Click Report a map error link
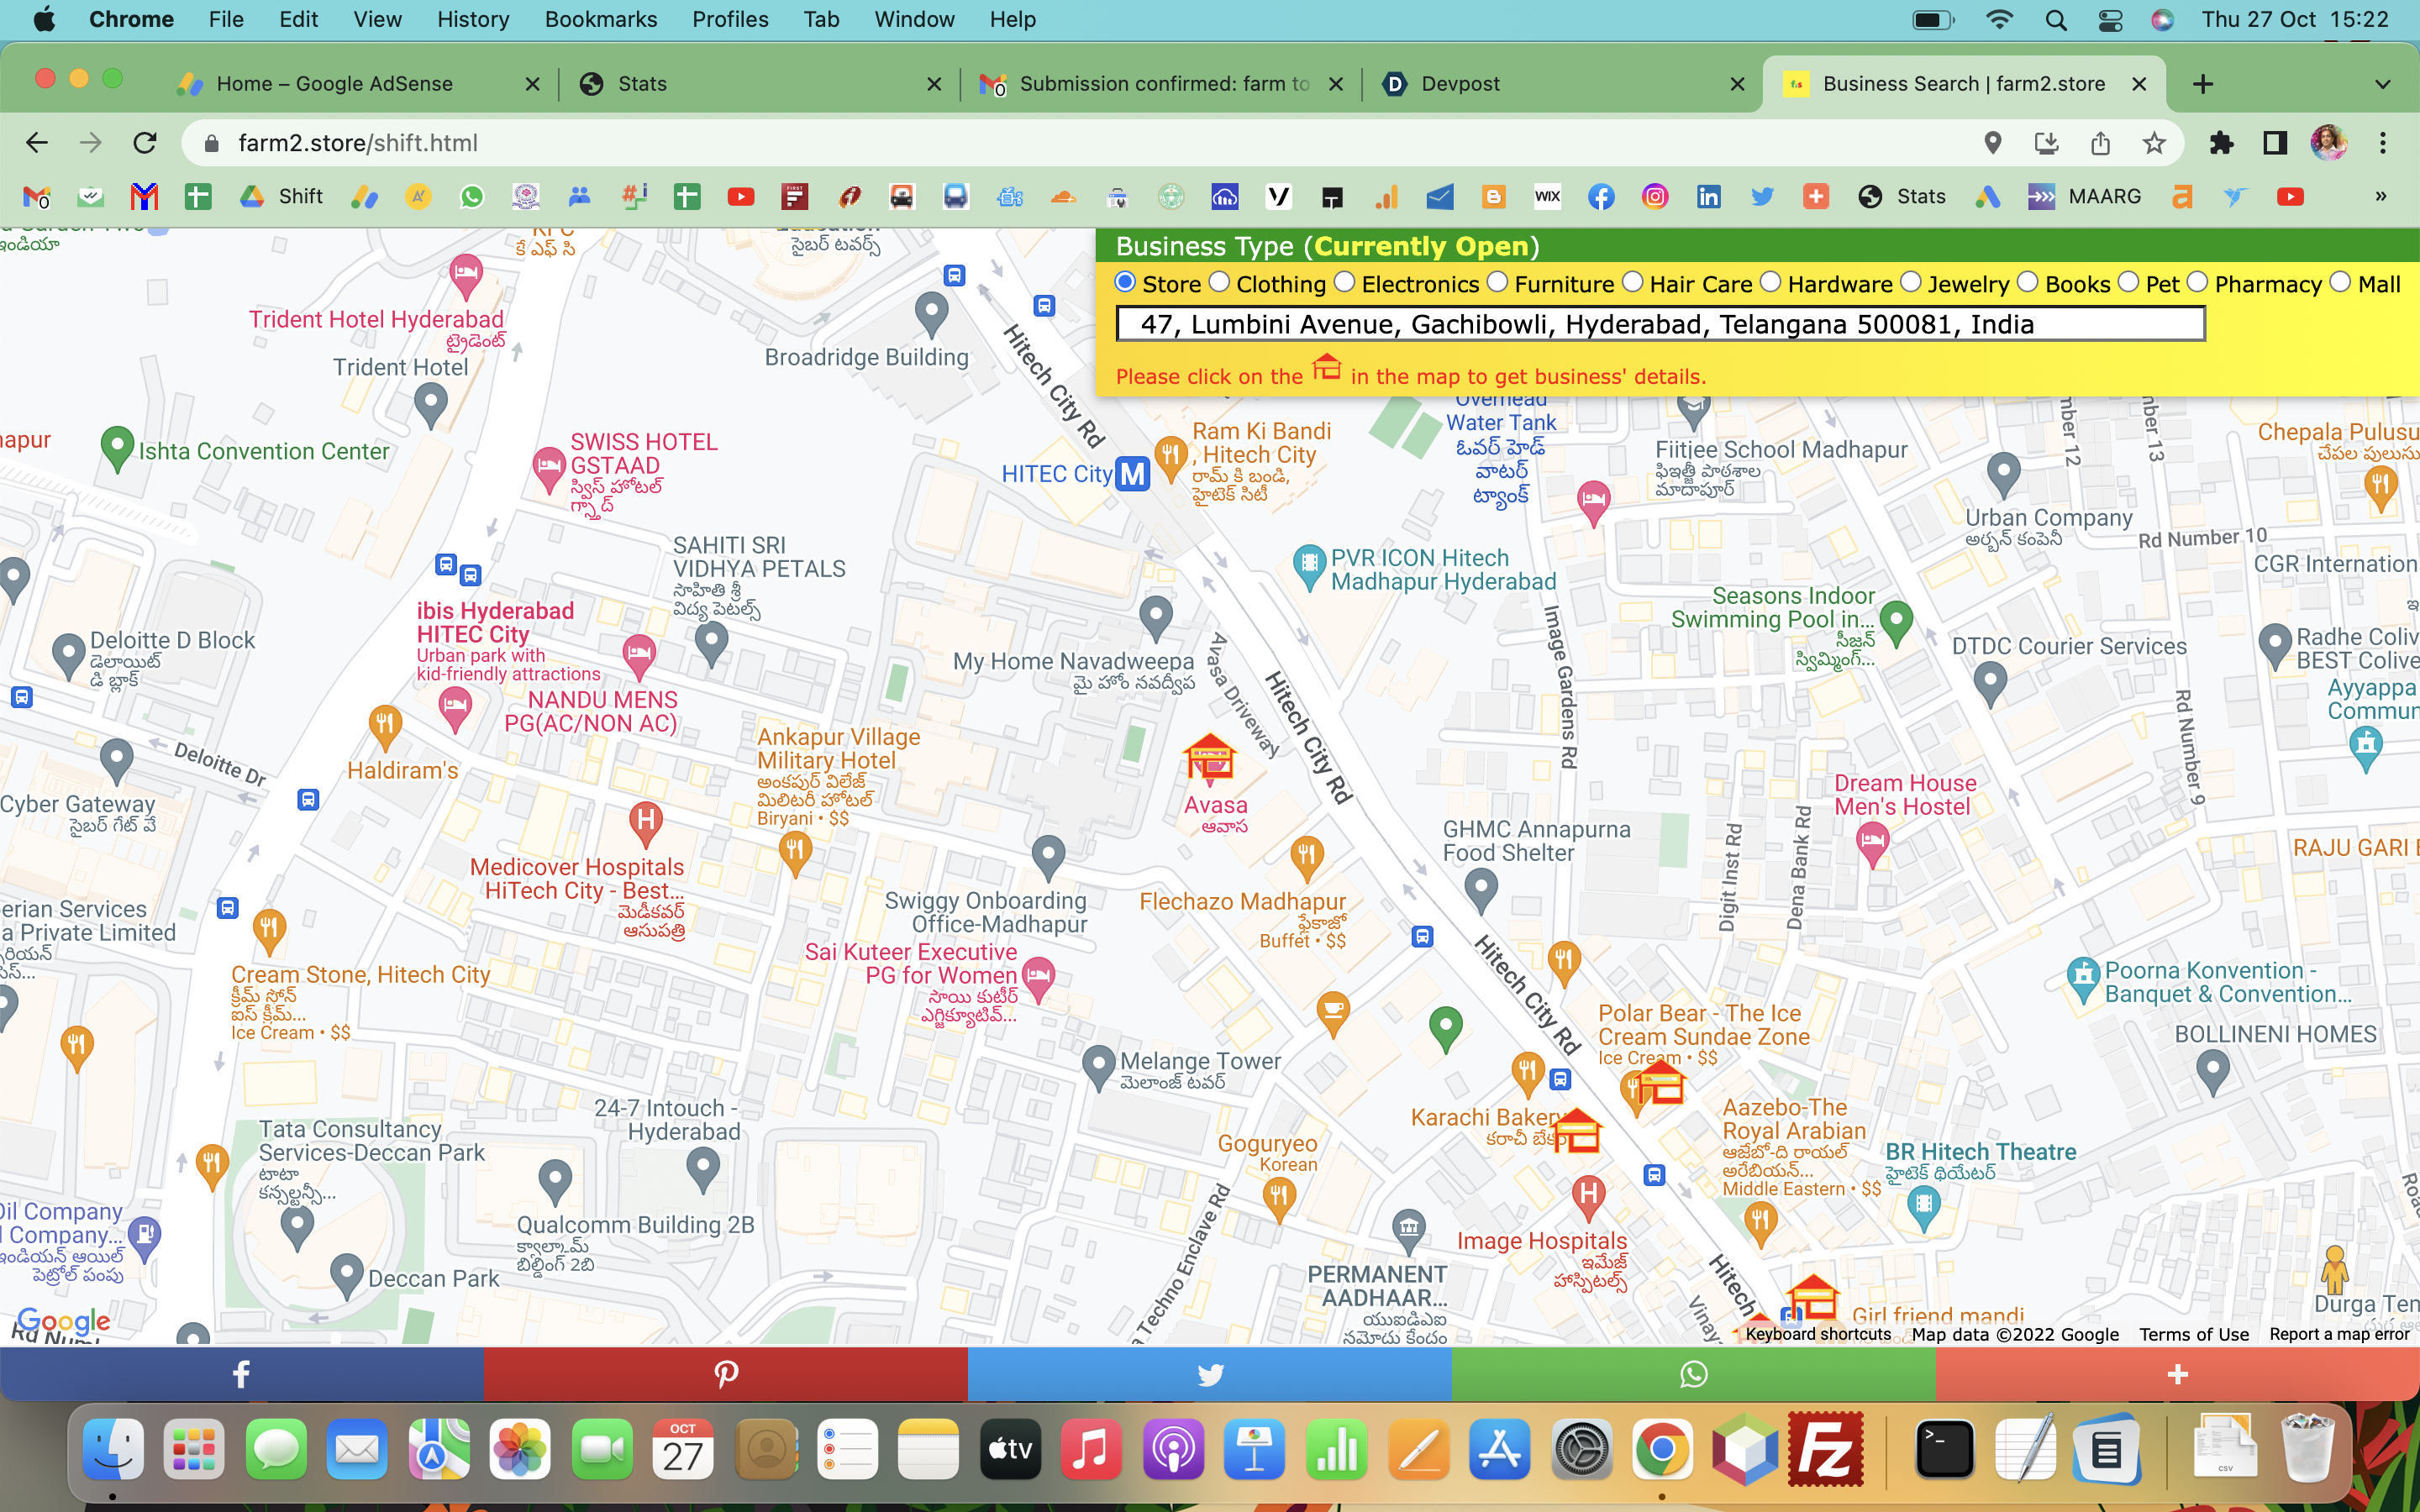 2339,1334
